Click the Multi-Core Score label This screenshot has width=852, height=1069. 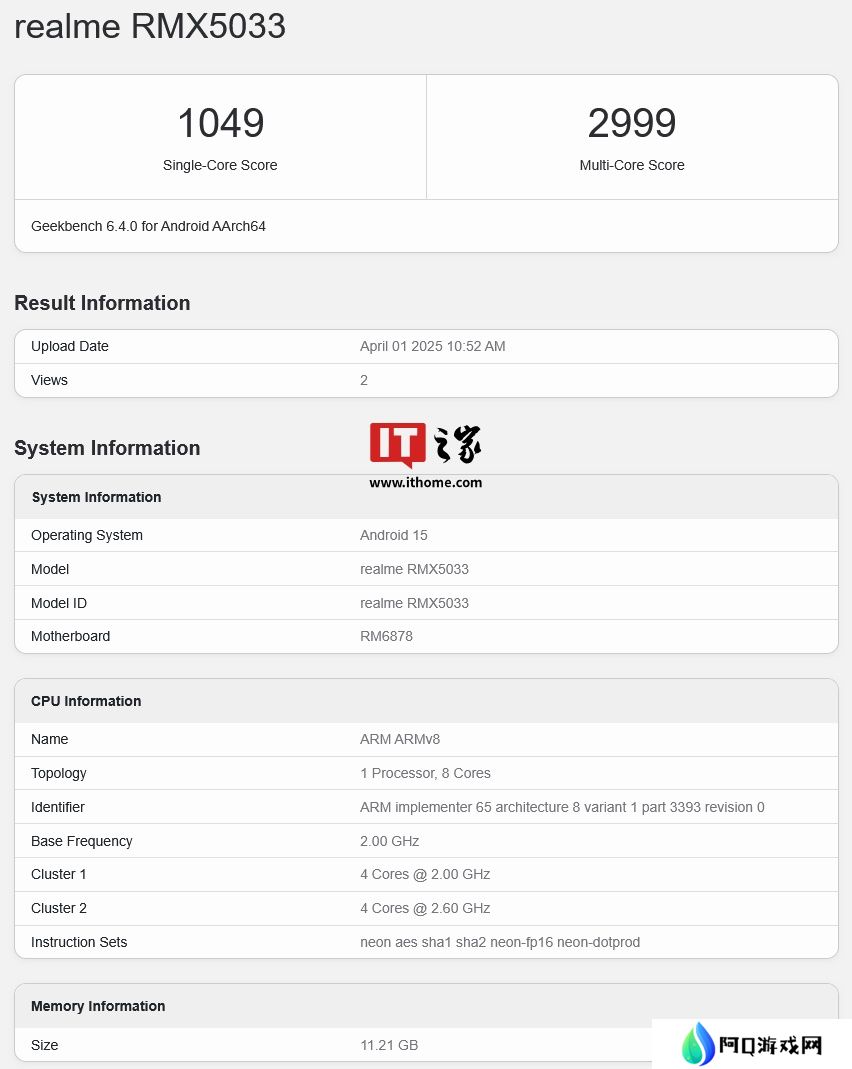click(632, 165)
